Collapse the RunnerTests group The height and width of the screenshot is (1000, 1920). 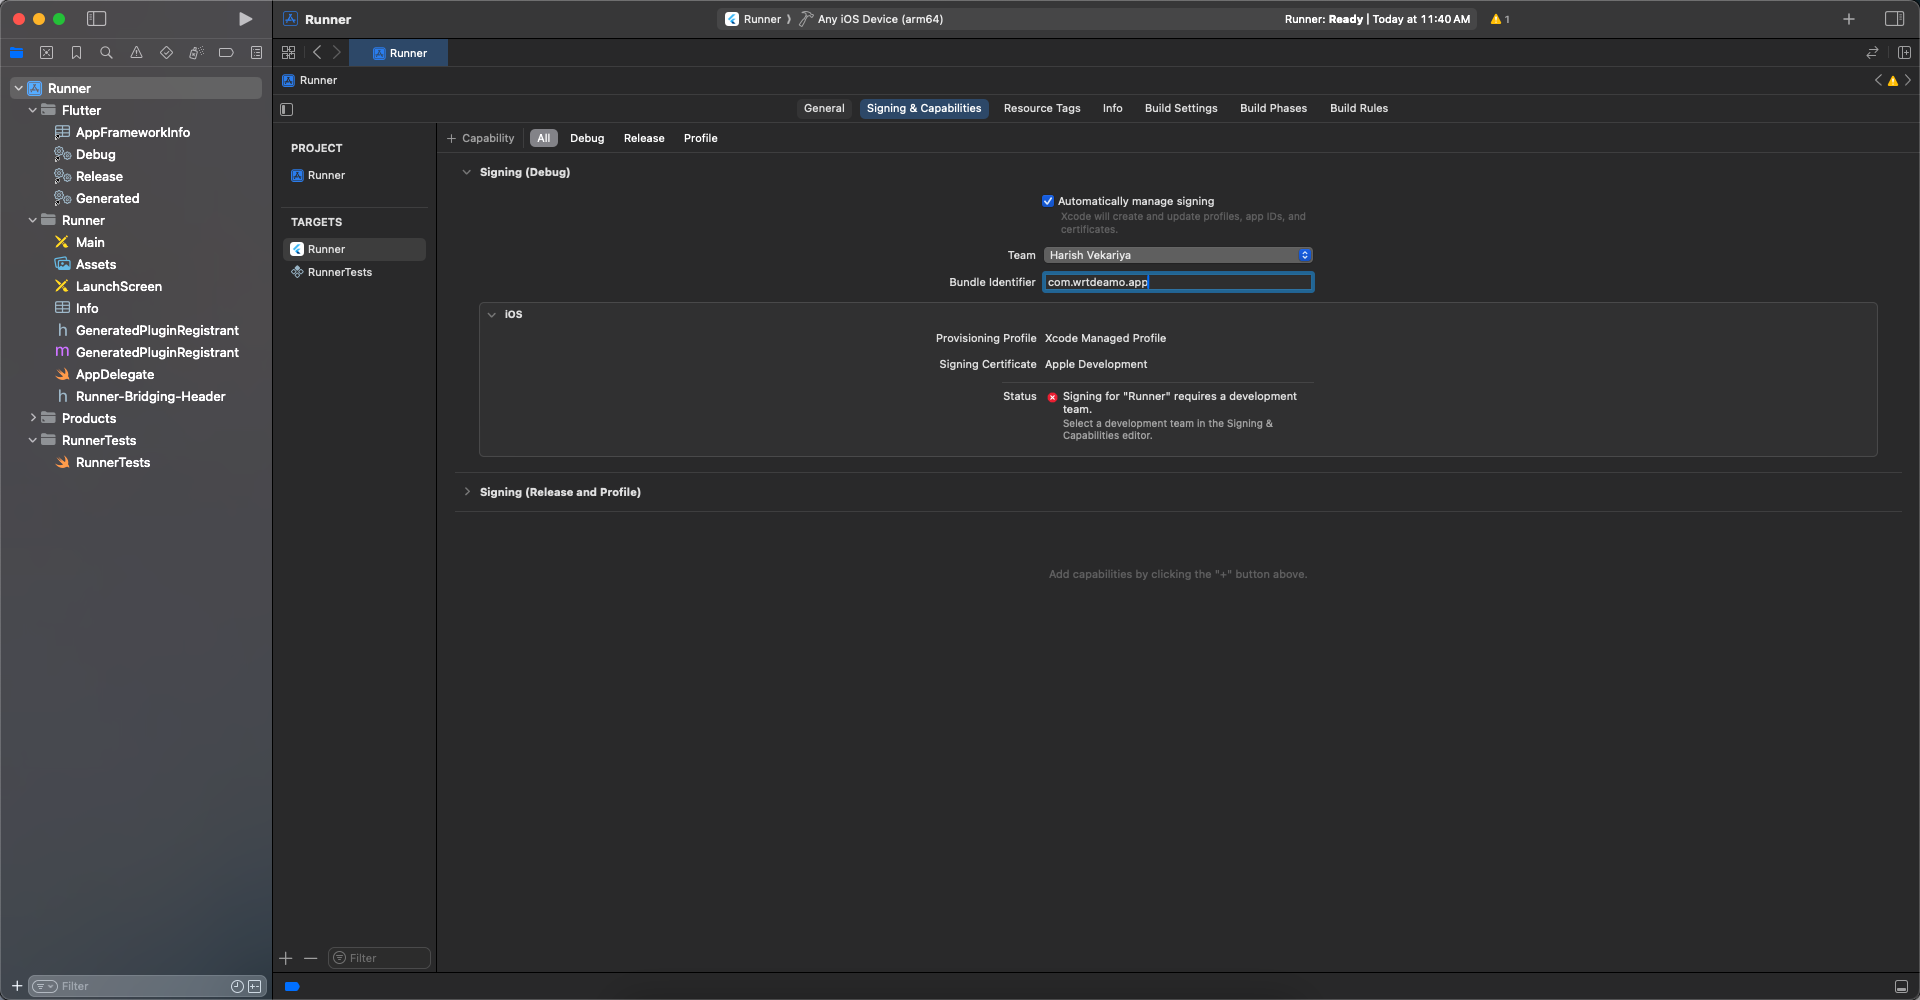[x=33, y=440]
